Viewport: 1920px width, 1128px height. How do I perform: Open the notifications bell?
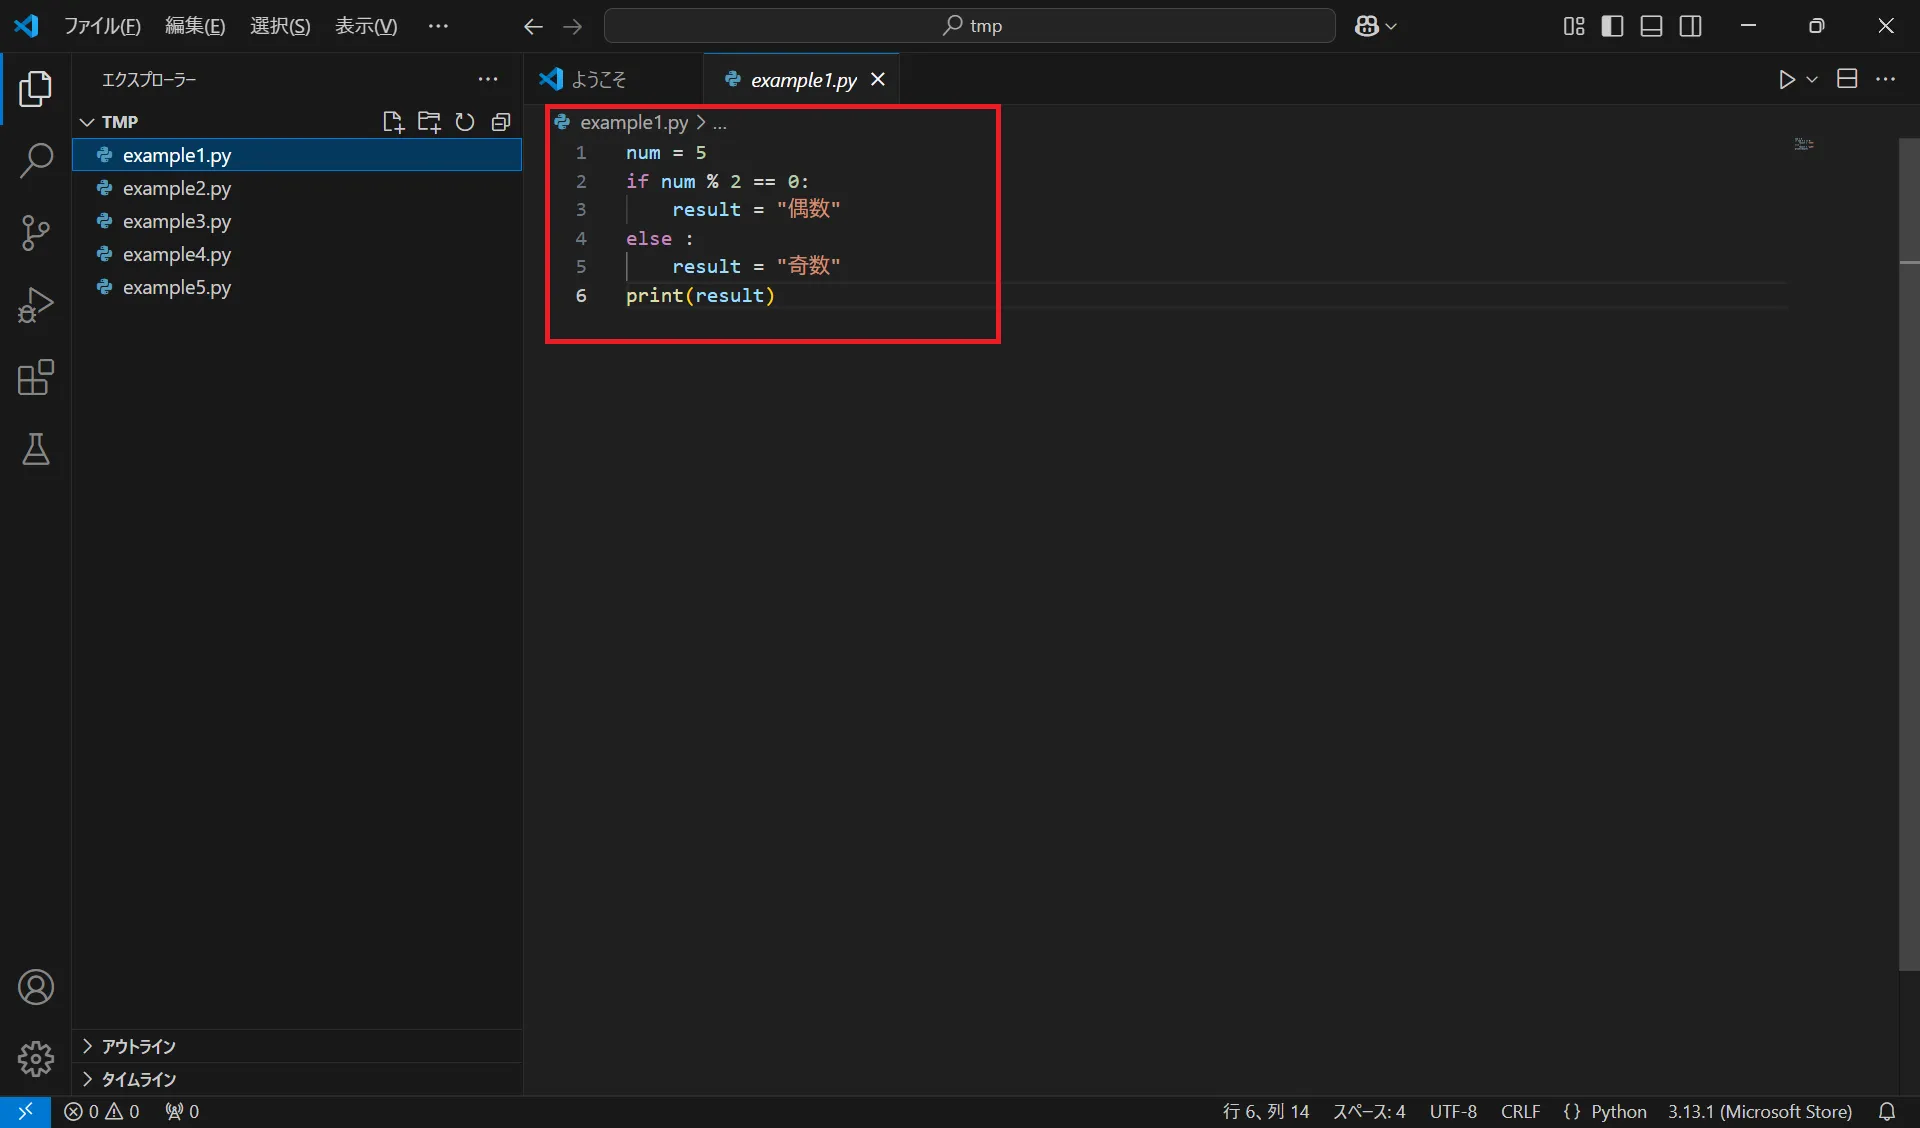tap(1887, 1111)
